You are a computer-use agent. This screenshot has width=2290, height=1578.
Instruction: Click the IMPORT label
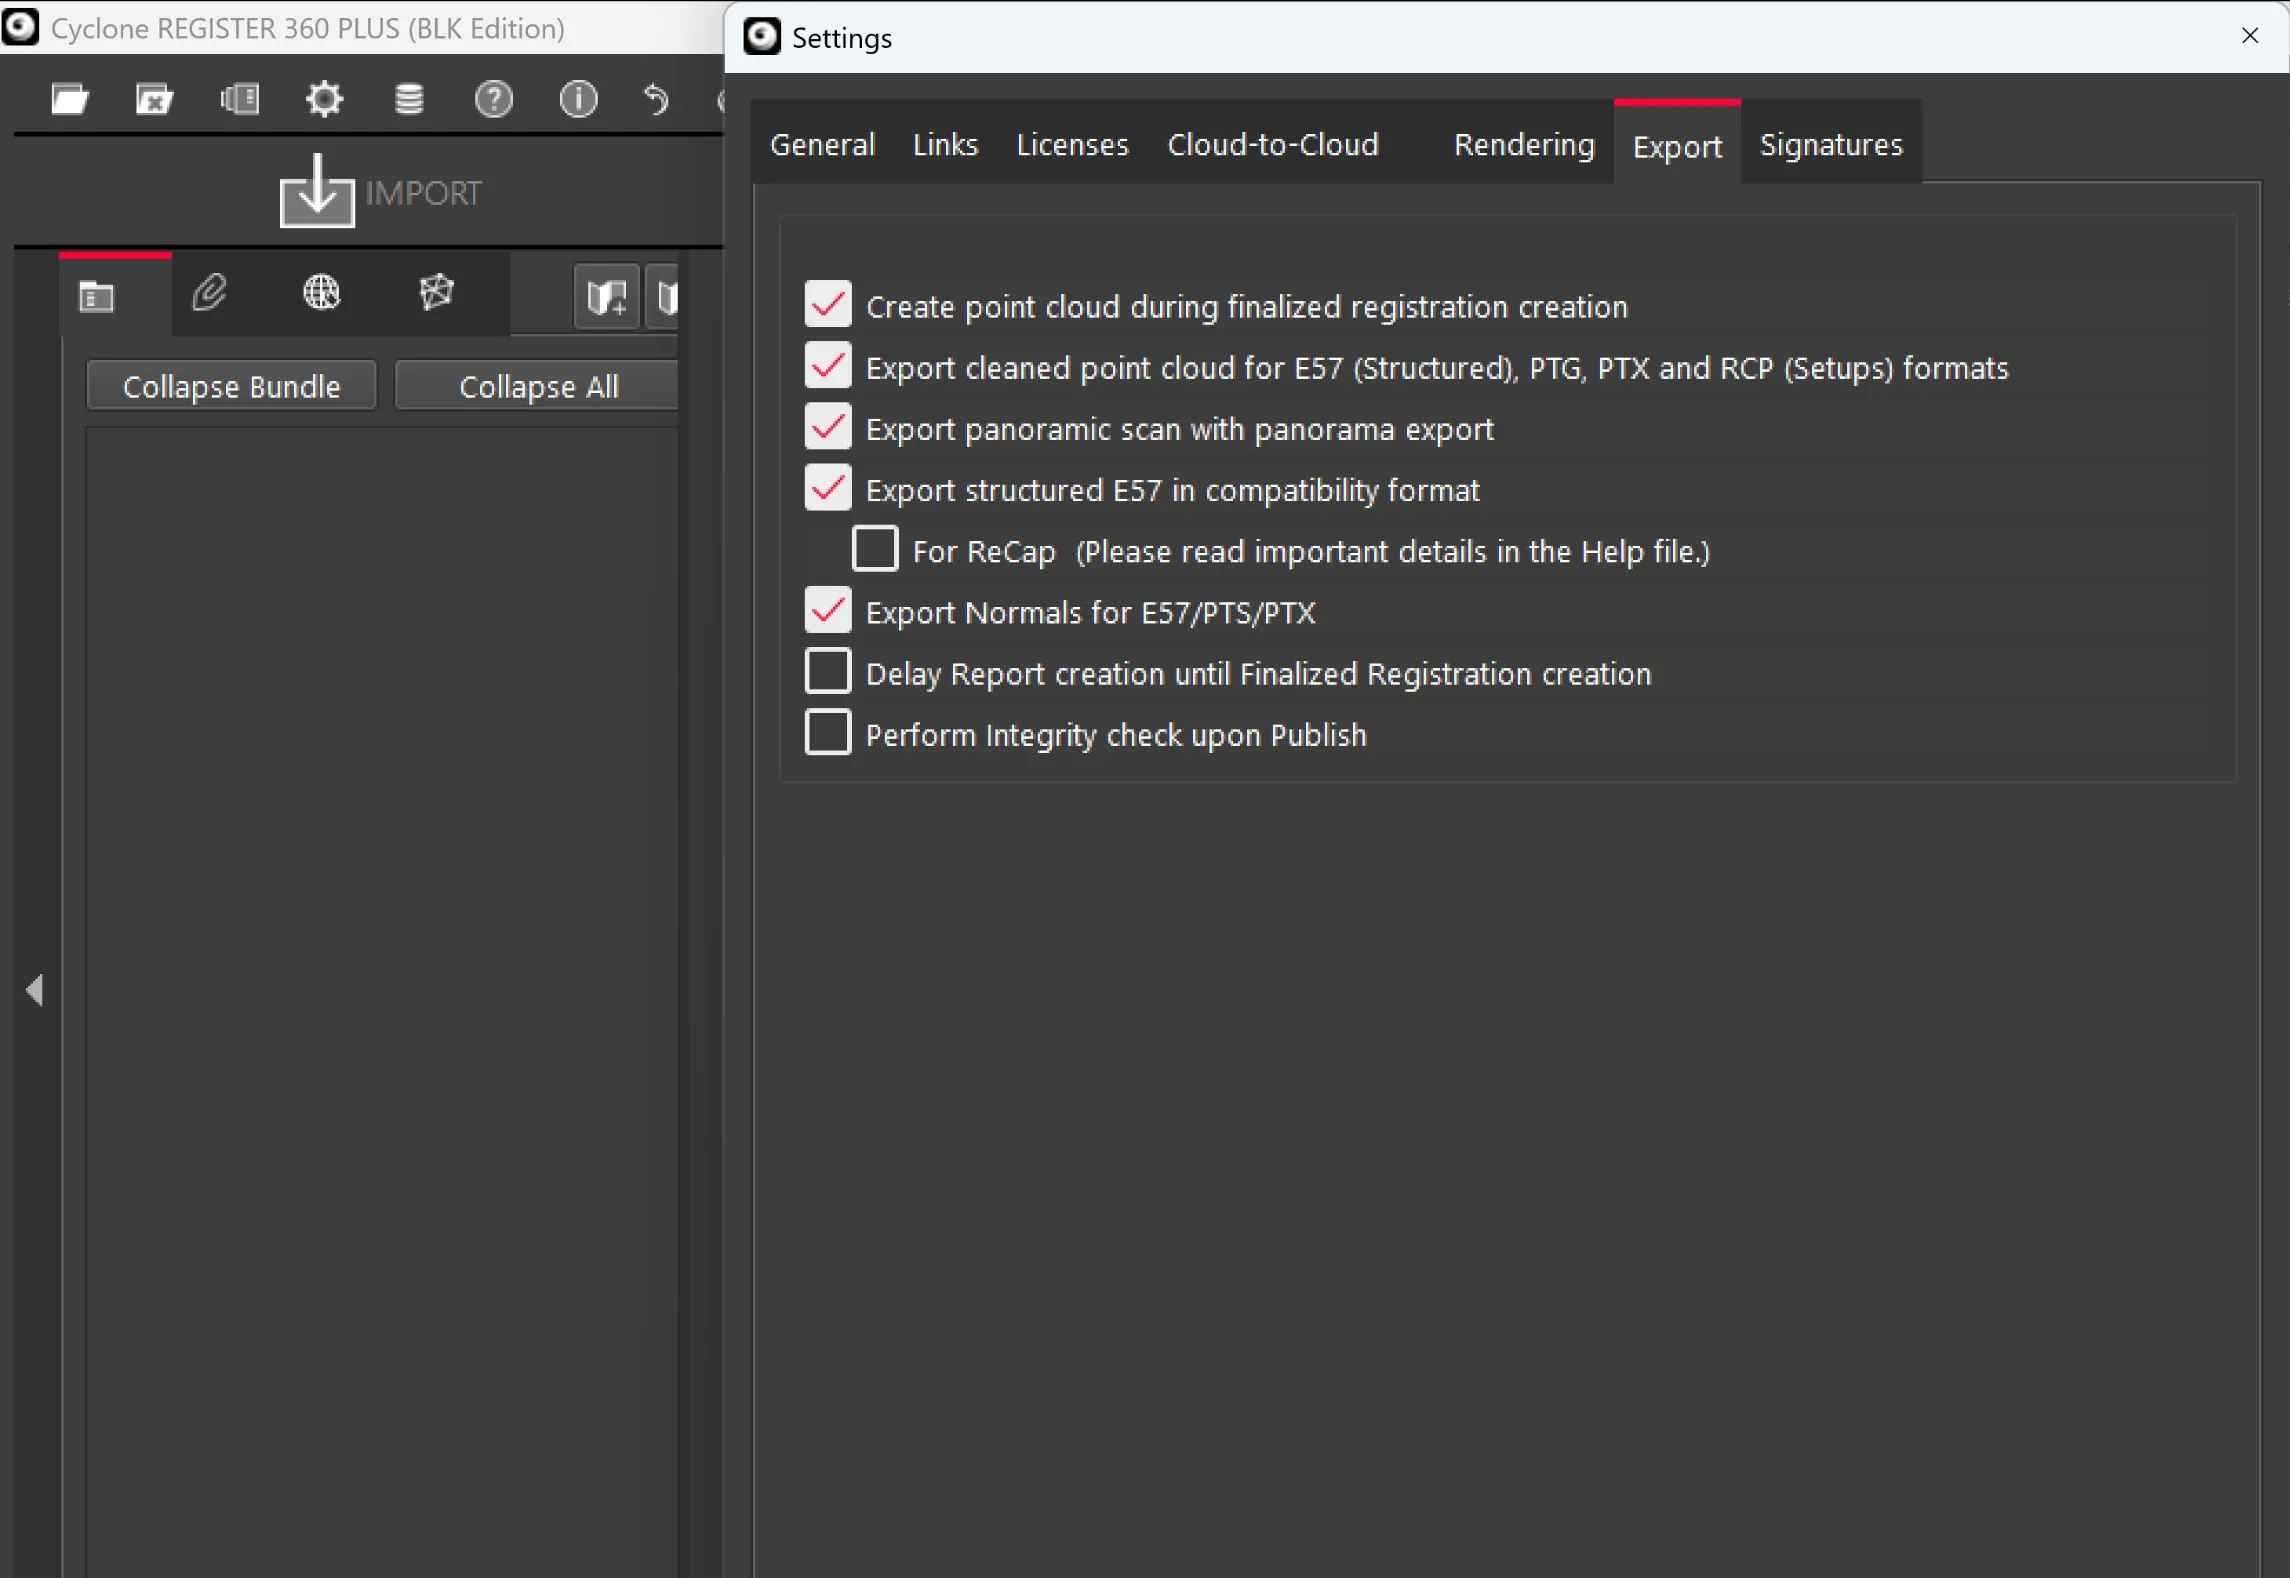[423, 193]
